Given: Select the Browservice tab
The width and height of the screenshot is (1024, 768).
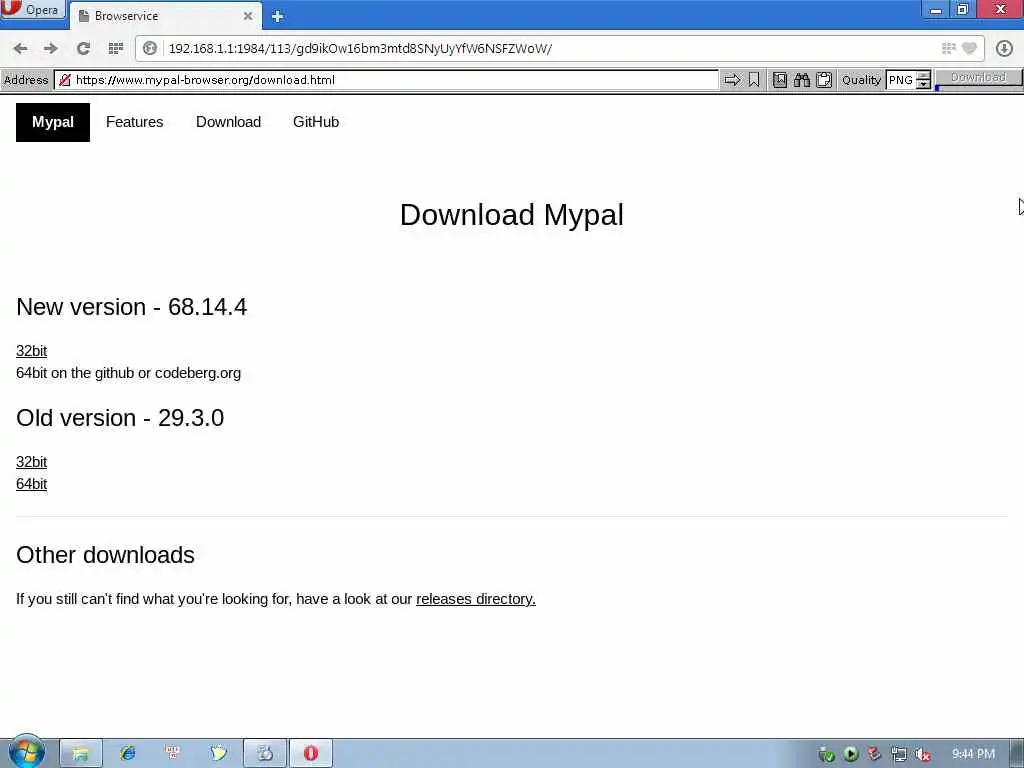Looking at the screenshot, I should (165, 16).
